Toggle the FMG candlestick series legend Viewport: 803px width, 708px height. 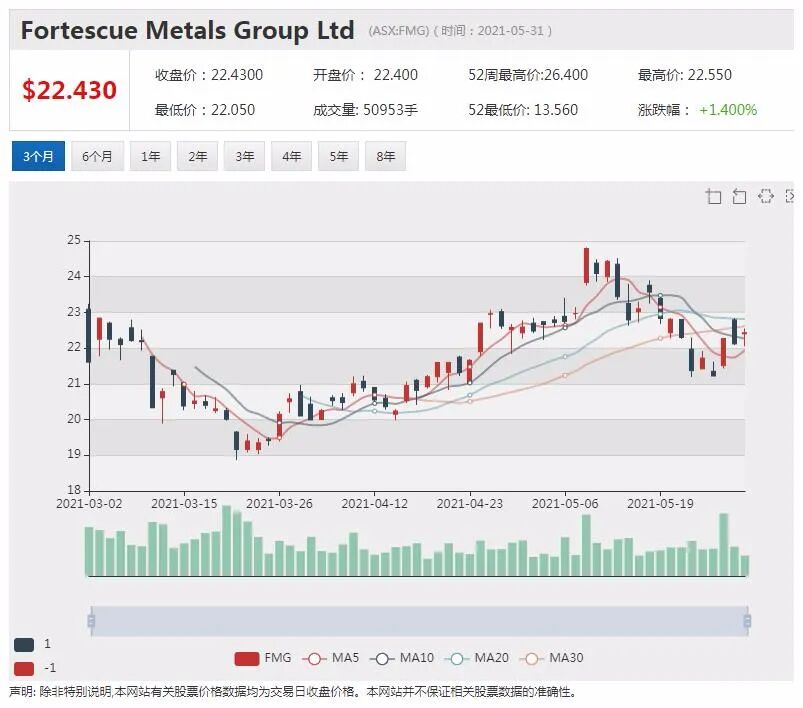[x=263, y=658]
